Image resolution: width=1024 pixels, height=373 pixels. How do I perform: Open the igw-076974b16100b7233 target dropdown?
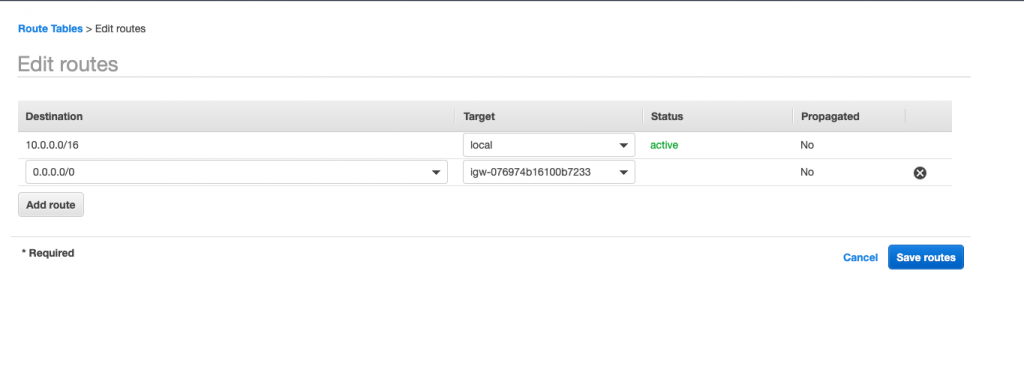(549, 172)
